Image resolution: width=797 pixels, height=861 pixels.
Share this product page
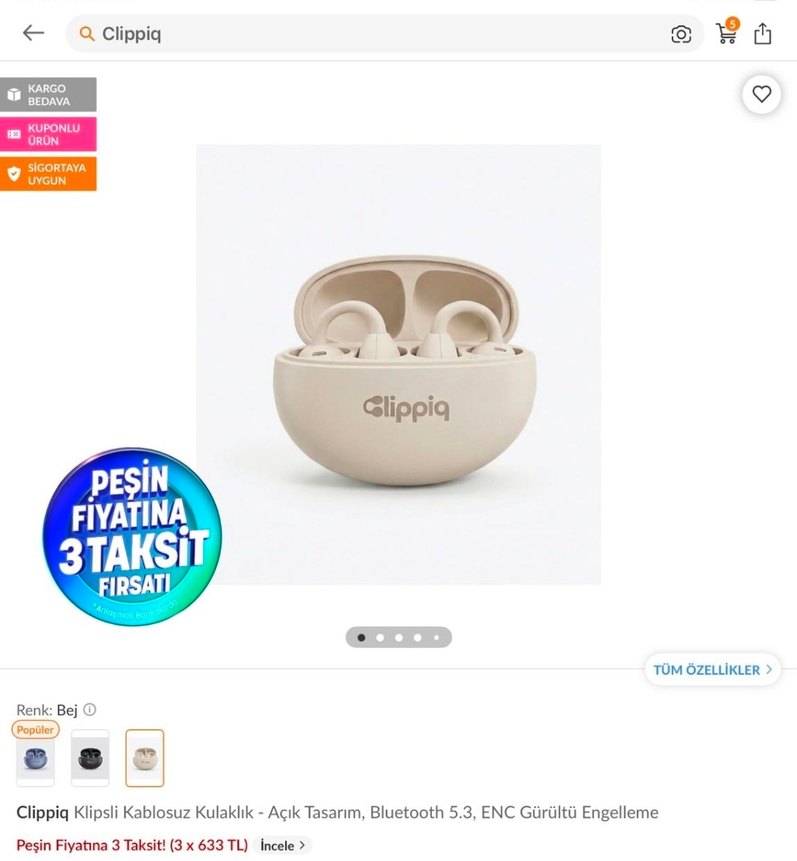tap(762, 33)
